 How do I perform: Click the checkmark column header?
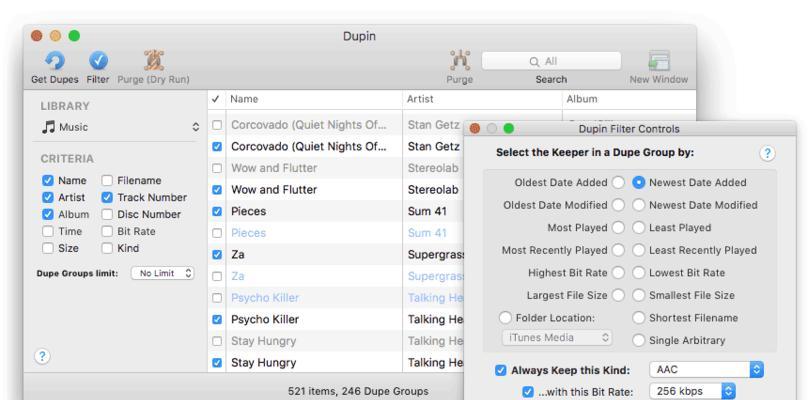(216, 99)
